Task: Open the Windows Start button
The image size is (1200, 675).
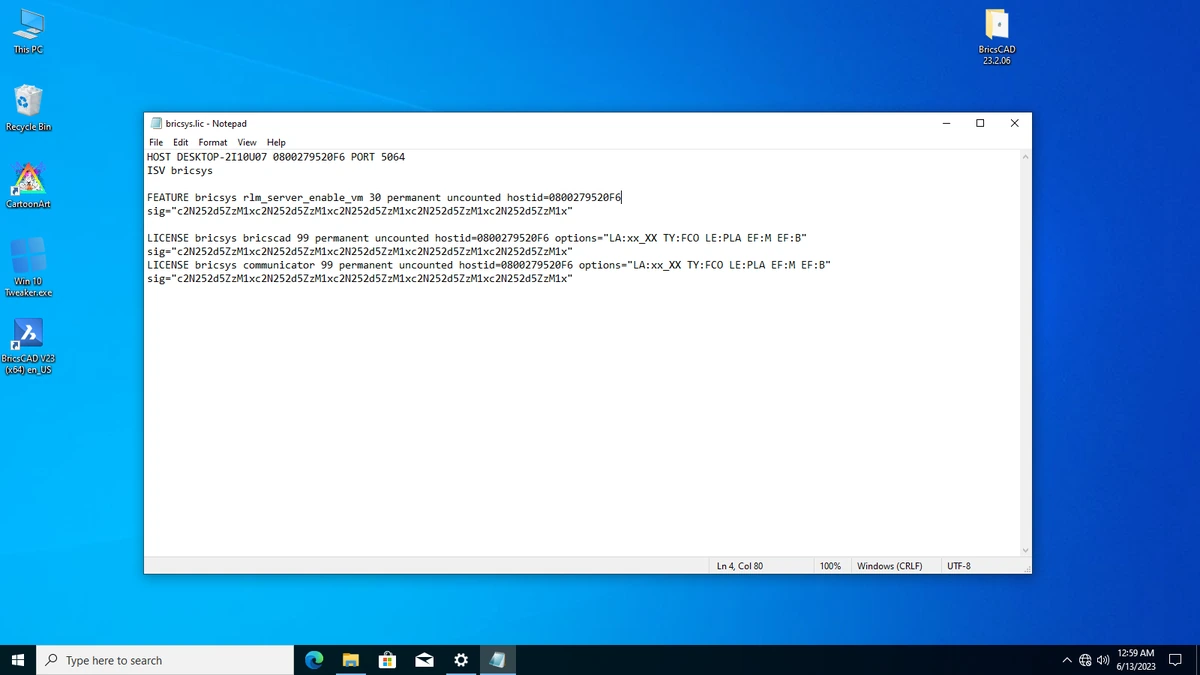Action: coord(17,660)
